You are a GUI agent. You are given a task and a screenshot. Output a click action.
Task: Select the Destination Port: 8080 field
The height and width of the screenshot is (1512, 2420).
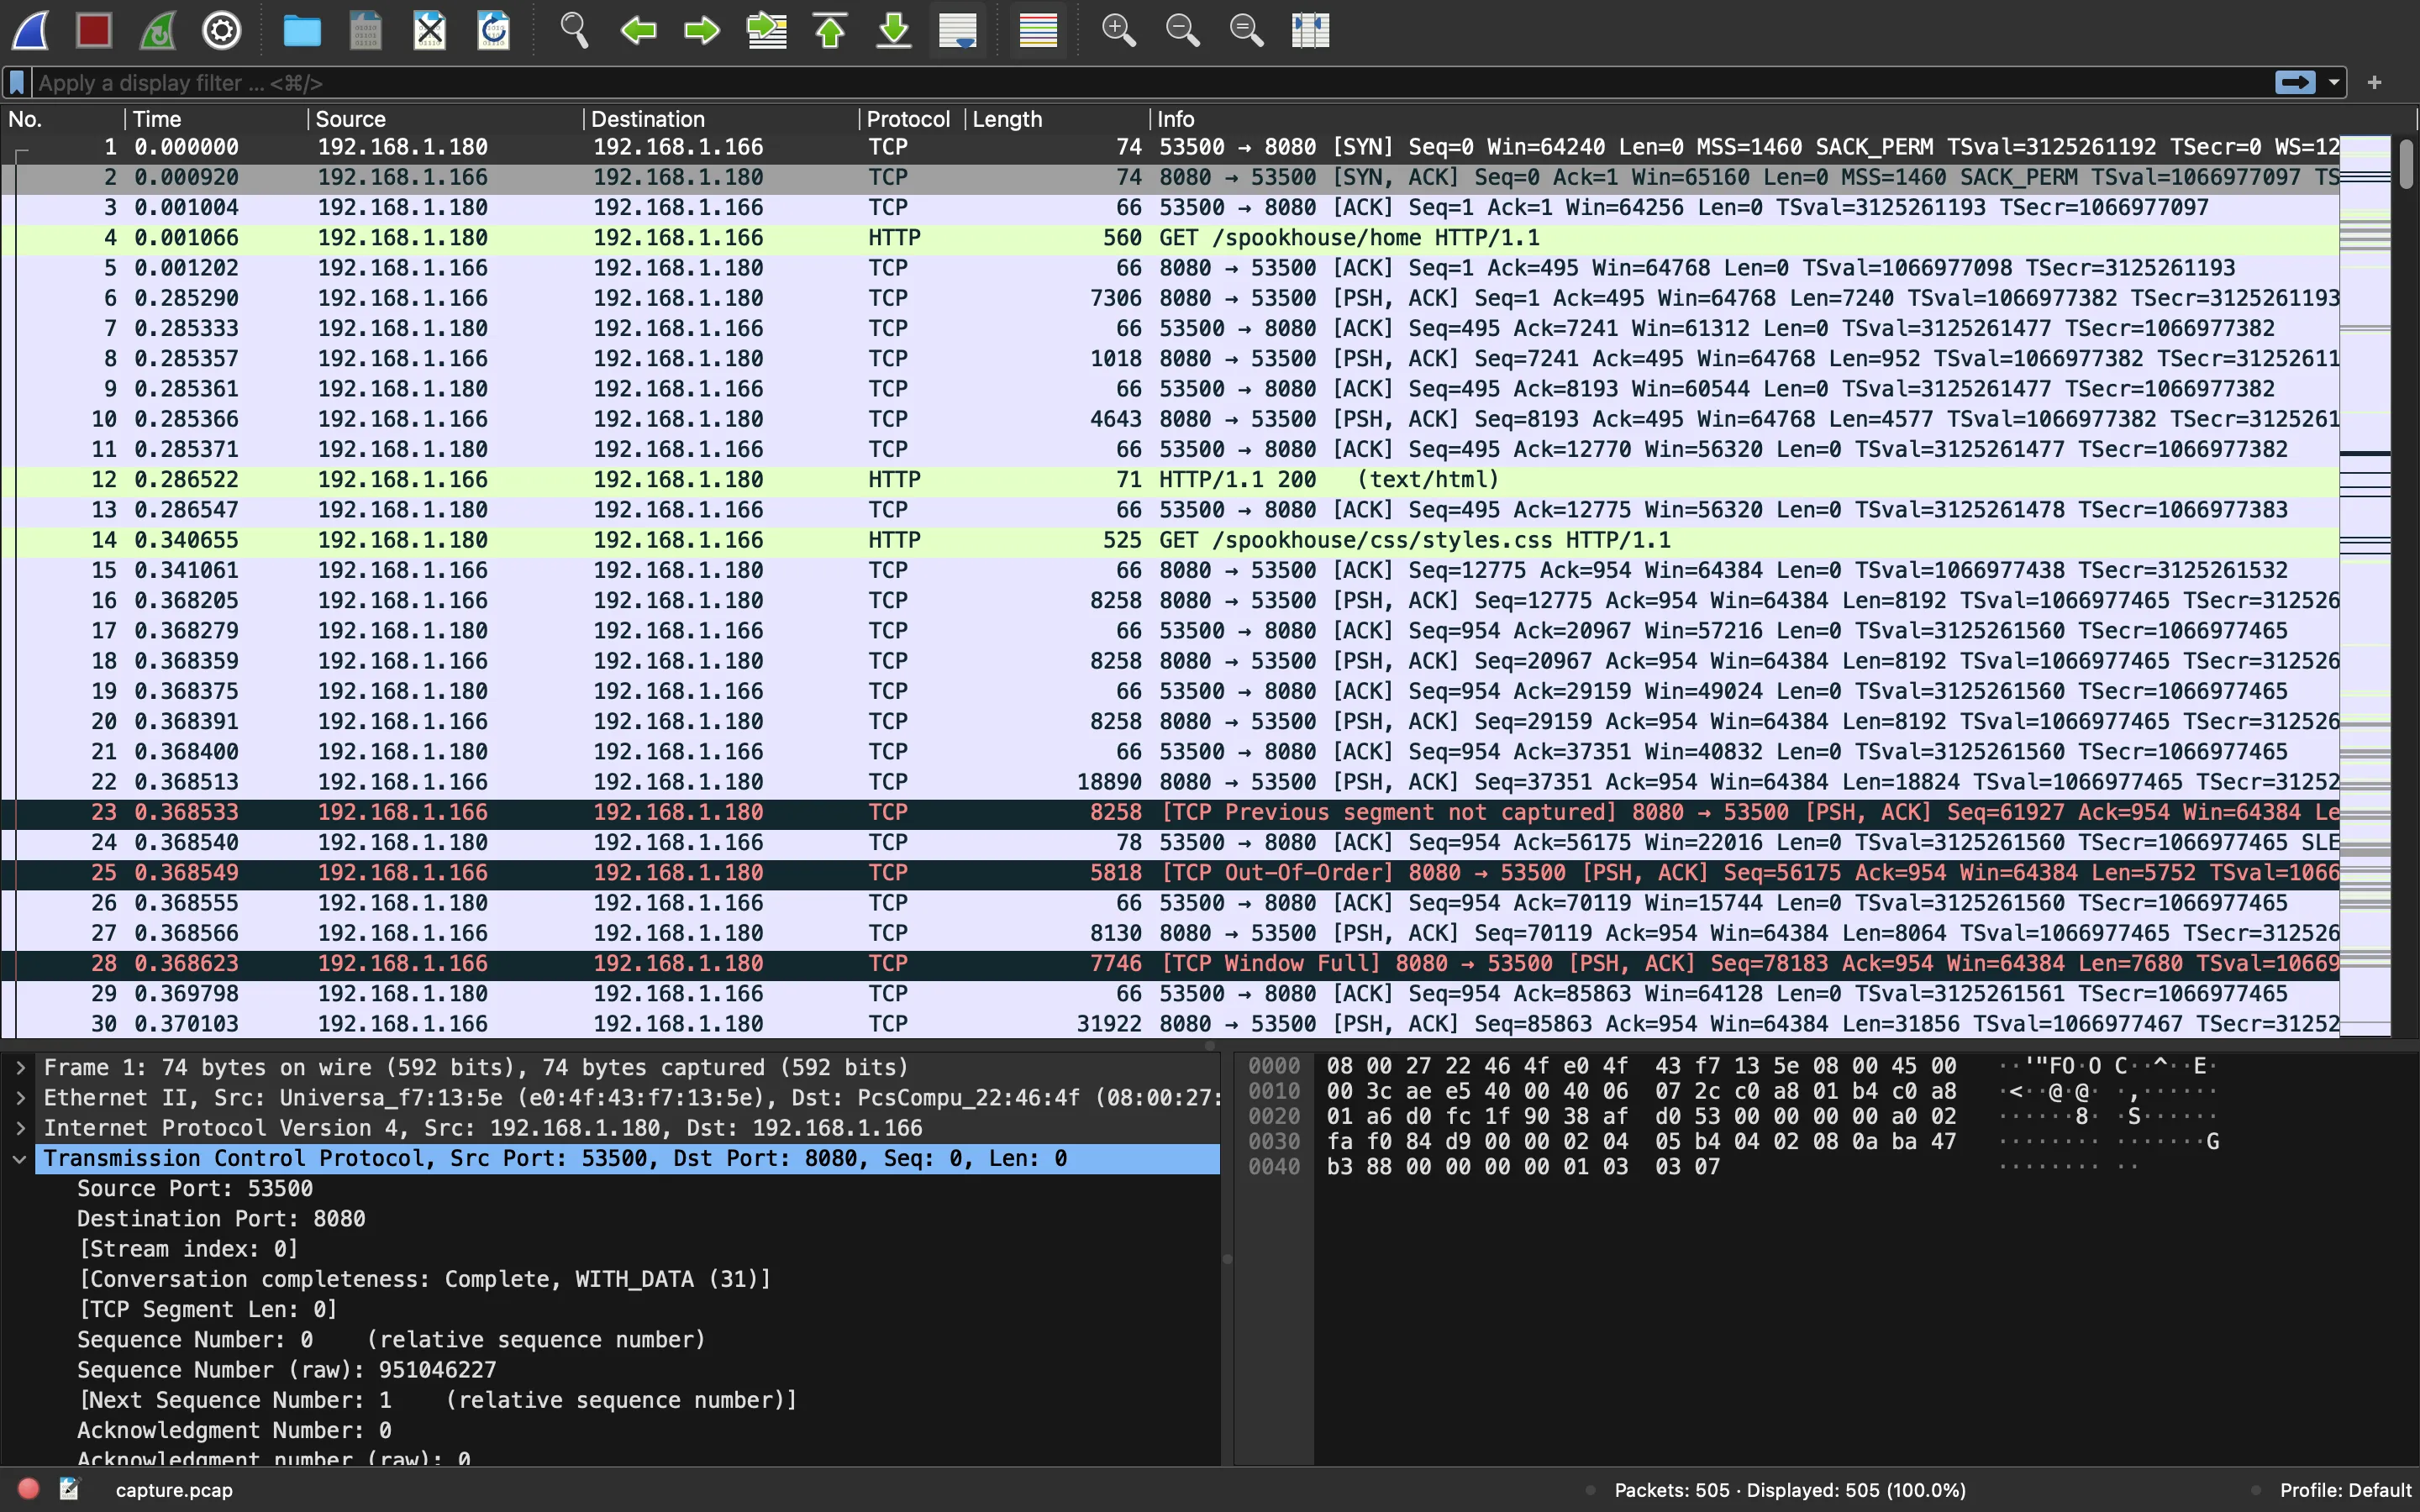[x=221, y=1219]
